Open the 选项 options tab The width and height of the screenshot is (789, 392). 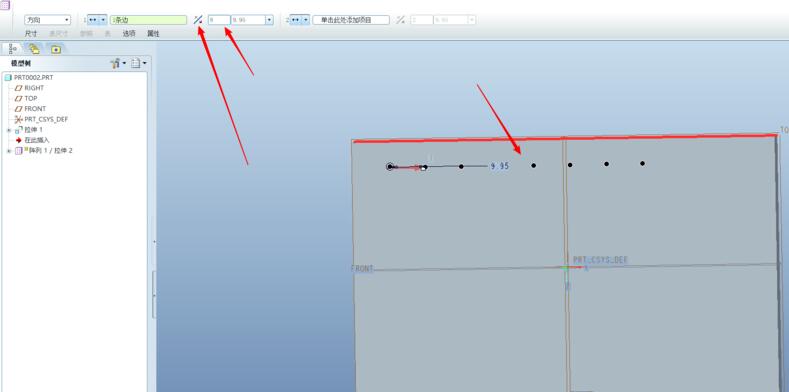(x=129, y=34)
